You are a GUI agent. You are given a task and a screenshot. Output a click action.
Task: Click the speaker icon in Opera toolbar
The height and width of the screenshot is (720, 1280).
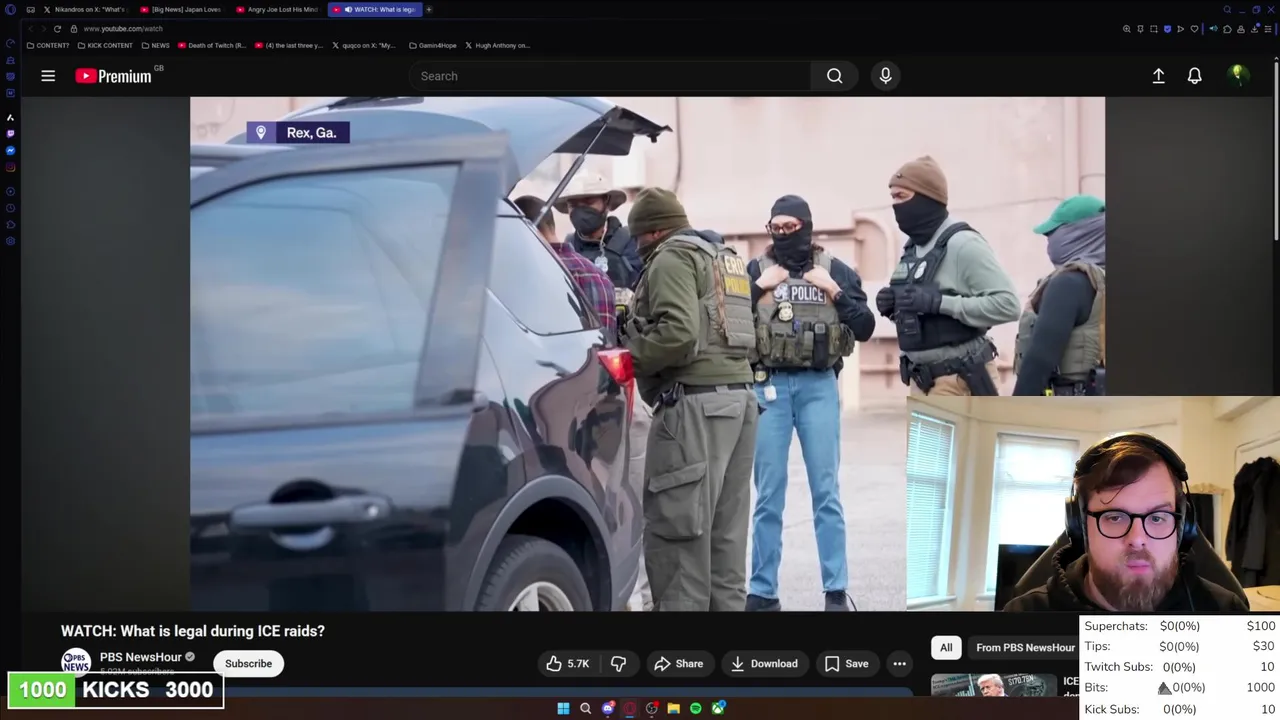(1213, 29)
